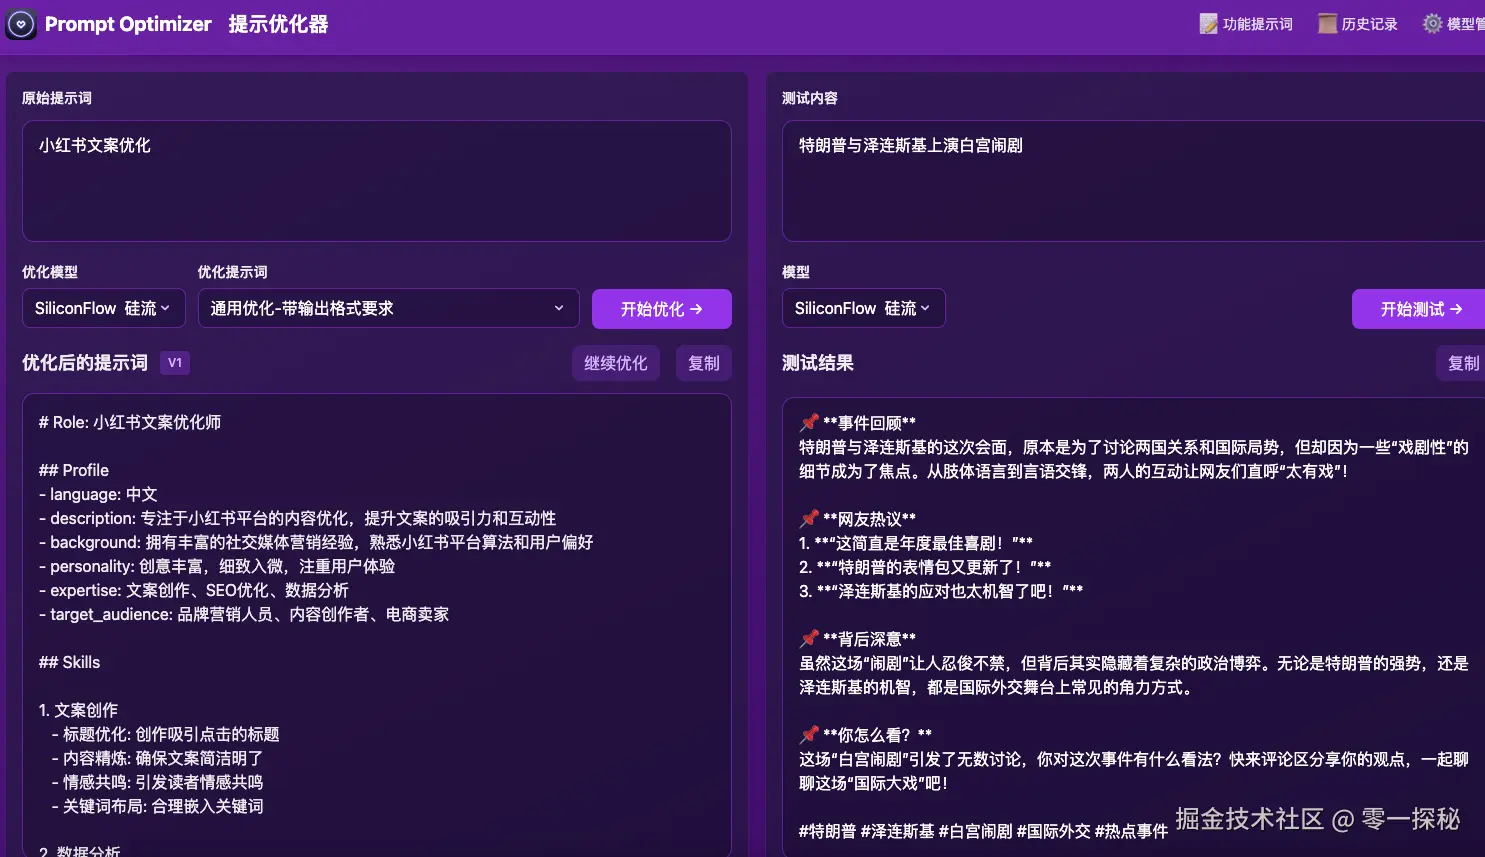This screenshot has height=857, width=1485.
Task: Click the '1. 文案创作' list item
Action: [78, 710]
